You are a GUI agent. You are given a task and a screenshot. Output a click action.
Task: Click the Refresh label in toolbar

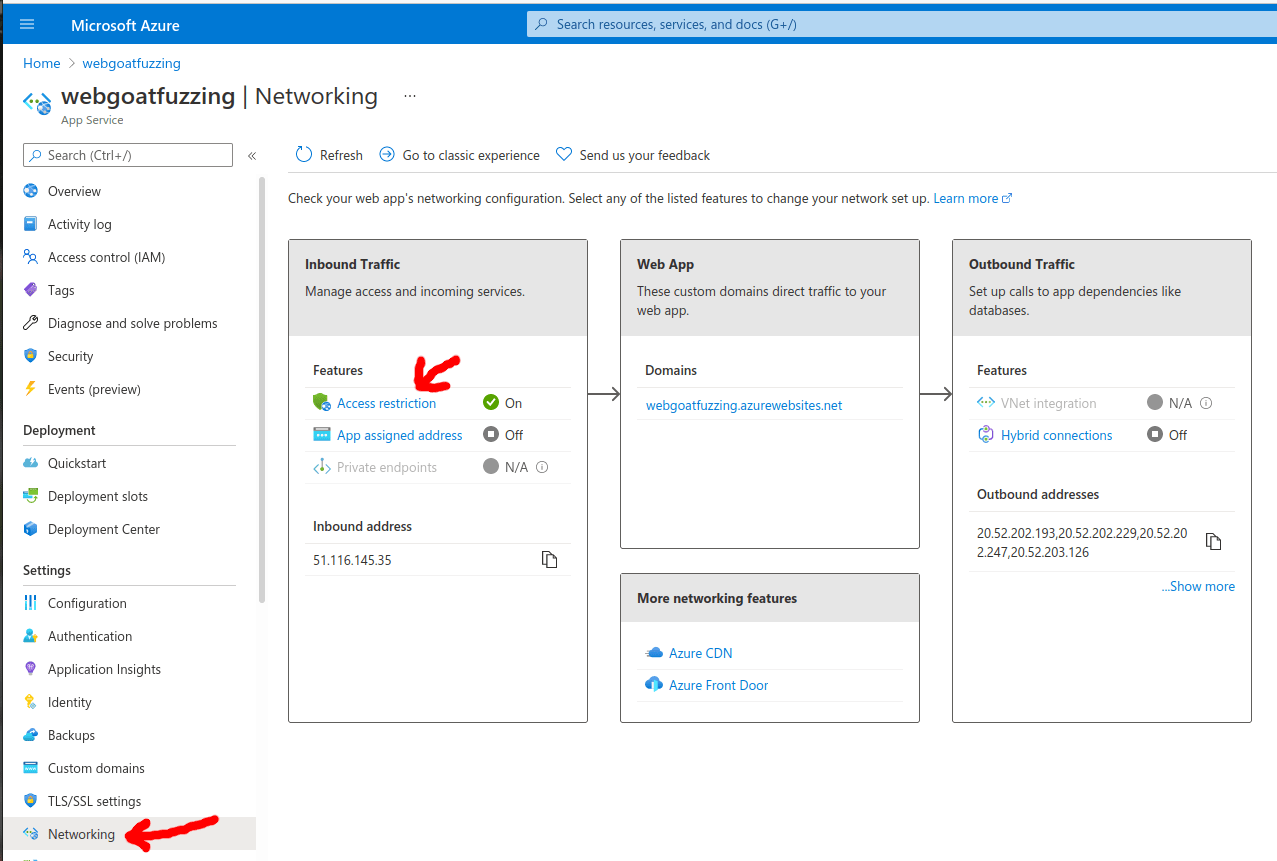tap(341, 155)
